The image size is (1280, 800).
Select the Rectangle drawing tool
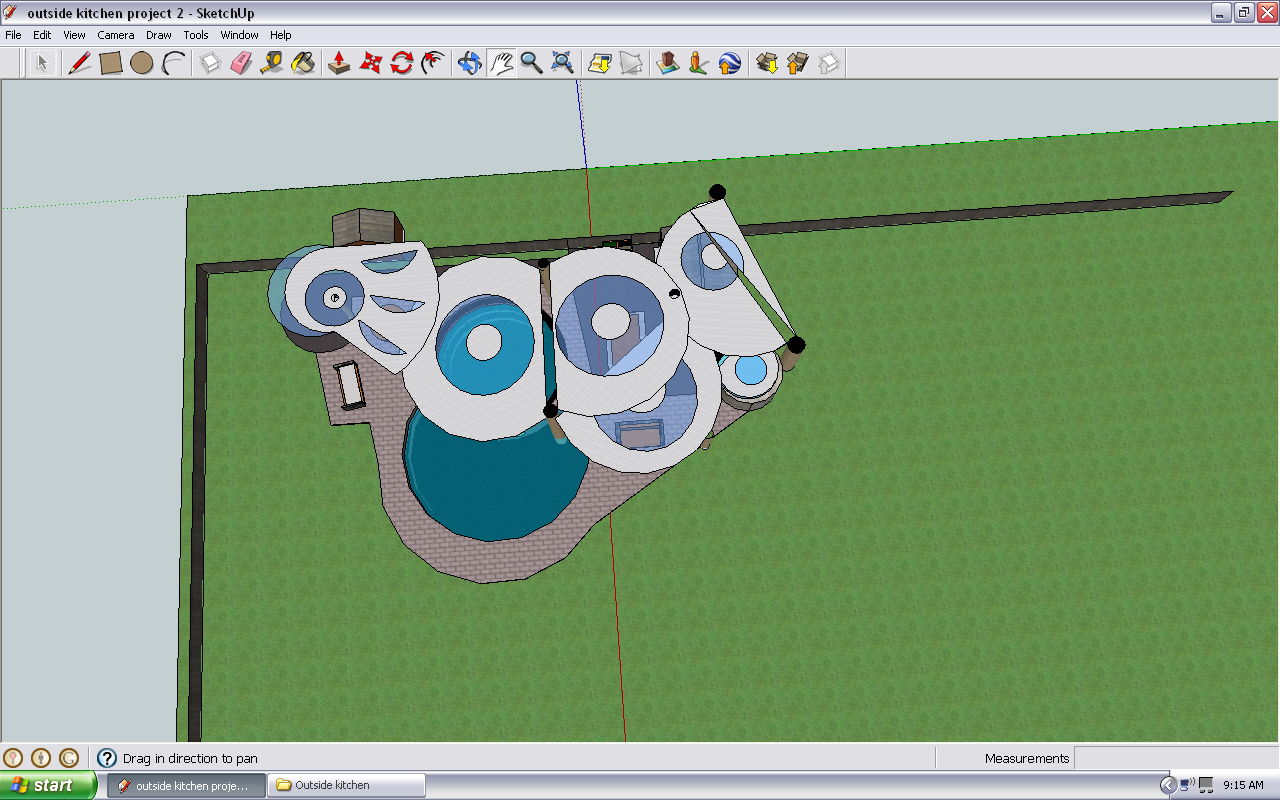(x=110, y=63)
